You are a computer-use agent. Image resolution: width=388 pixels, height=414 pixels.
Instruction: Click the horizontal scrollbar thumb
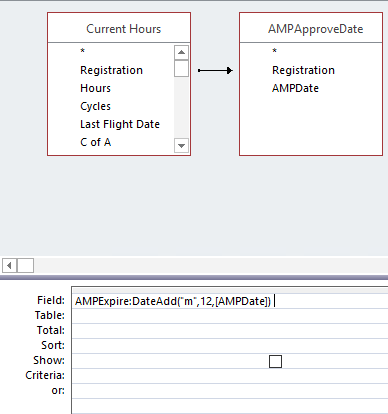pyautogui.click(x=25, y=266)
